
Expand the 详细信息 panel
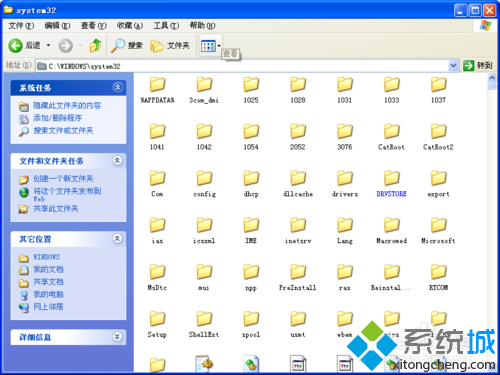[x=117, y=337]
